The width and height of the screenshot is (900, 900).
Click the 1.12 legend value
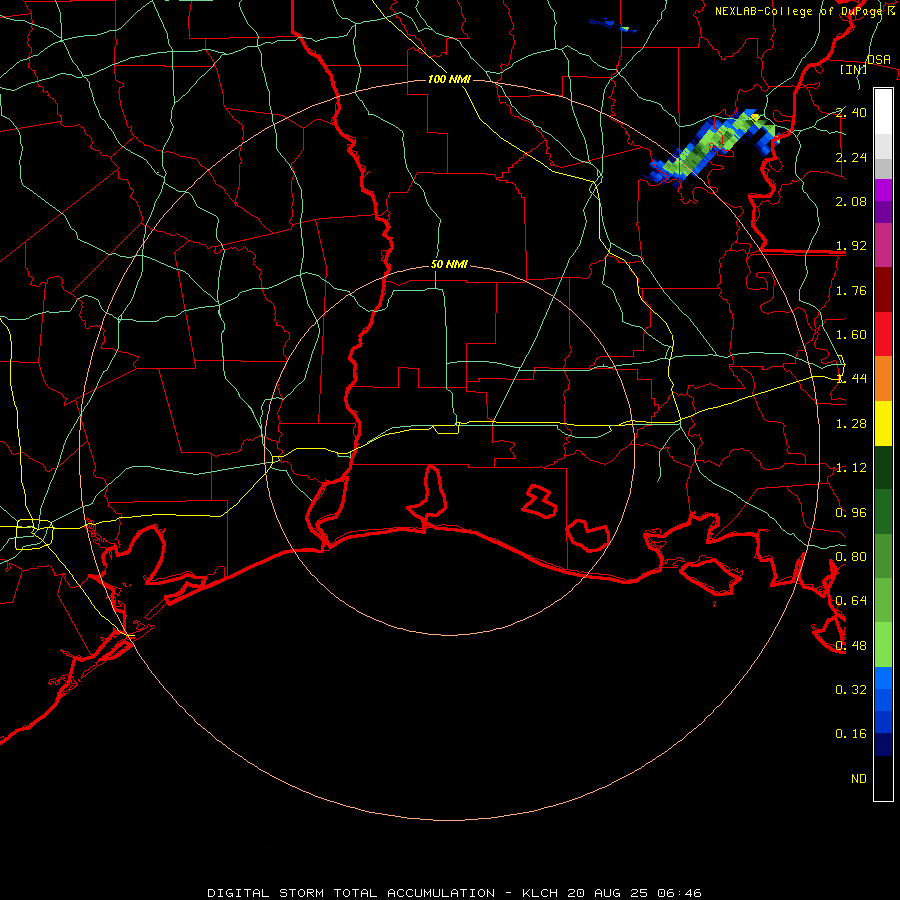(x=851, y=468)
